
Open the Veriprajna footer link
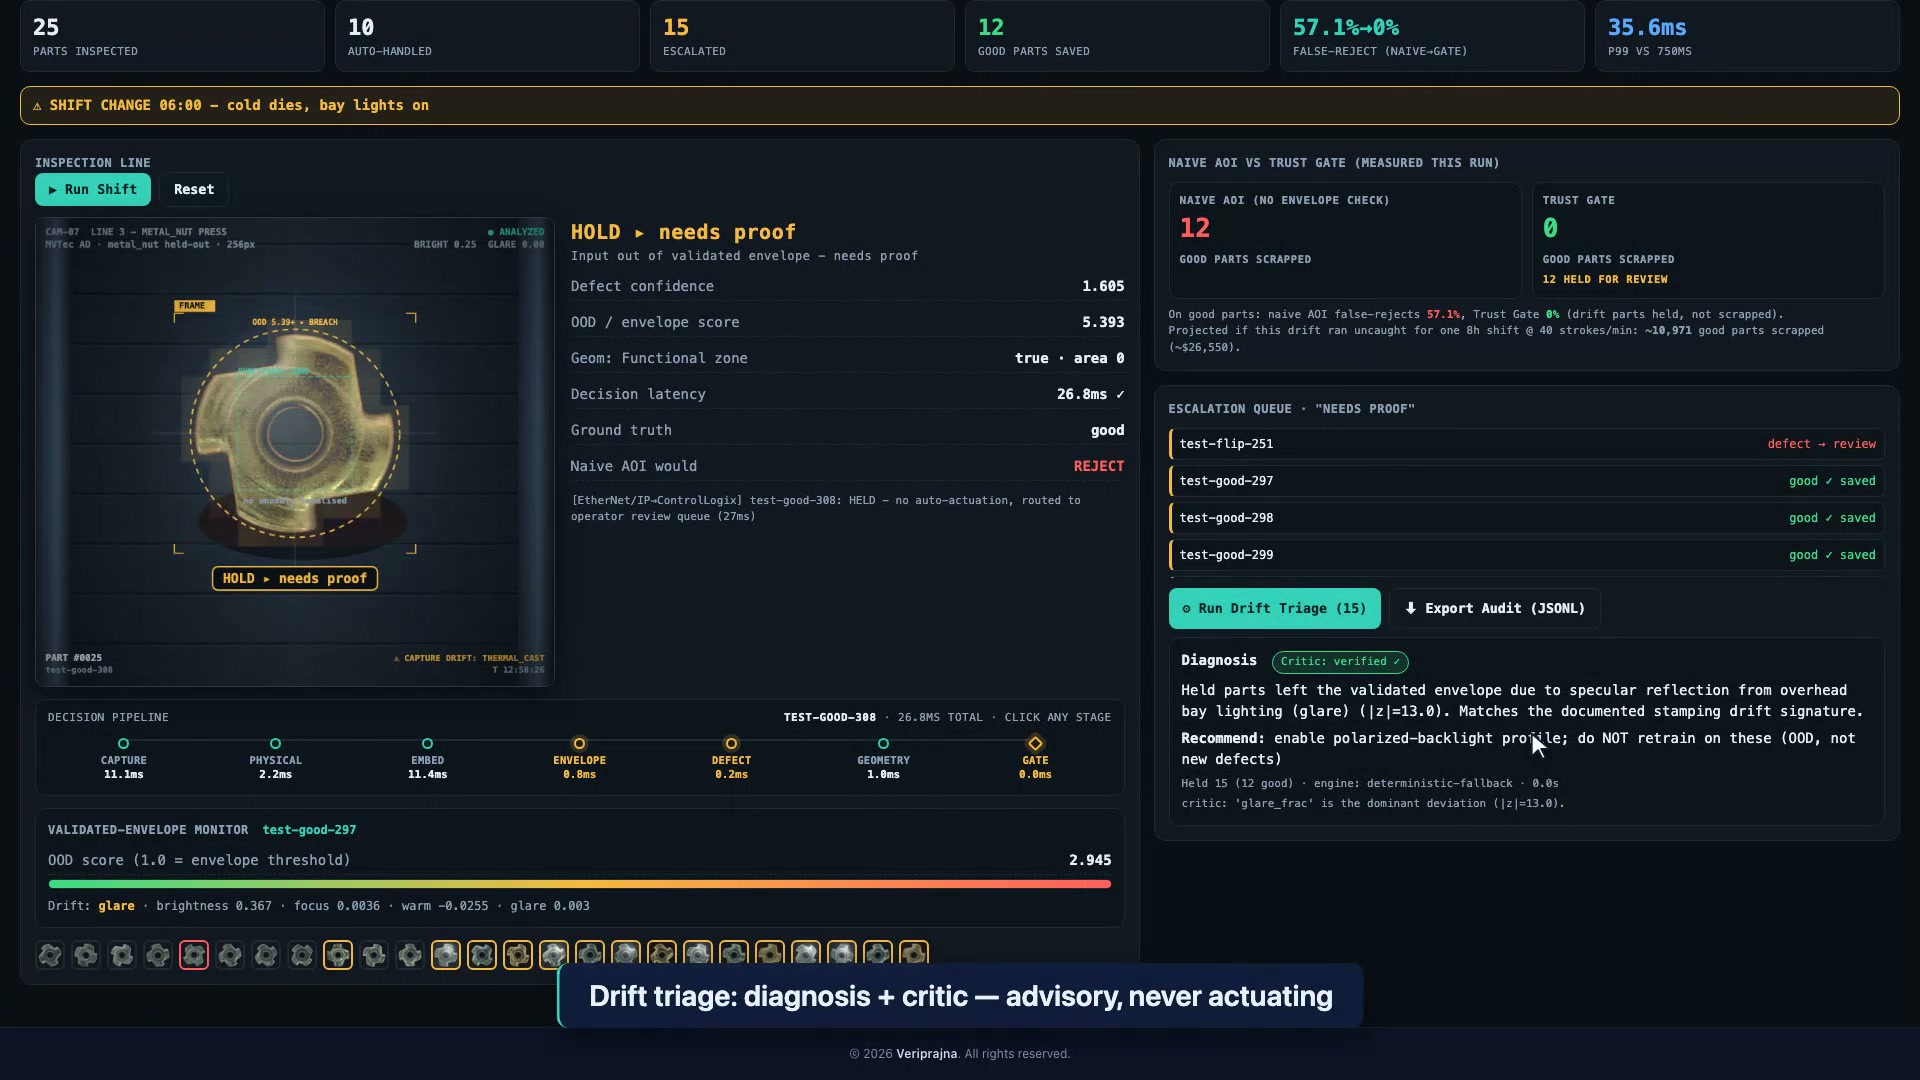coord(926,1054)
